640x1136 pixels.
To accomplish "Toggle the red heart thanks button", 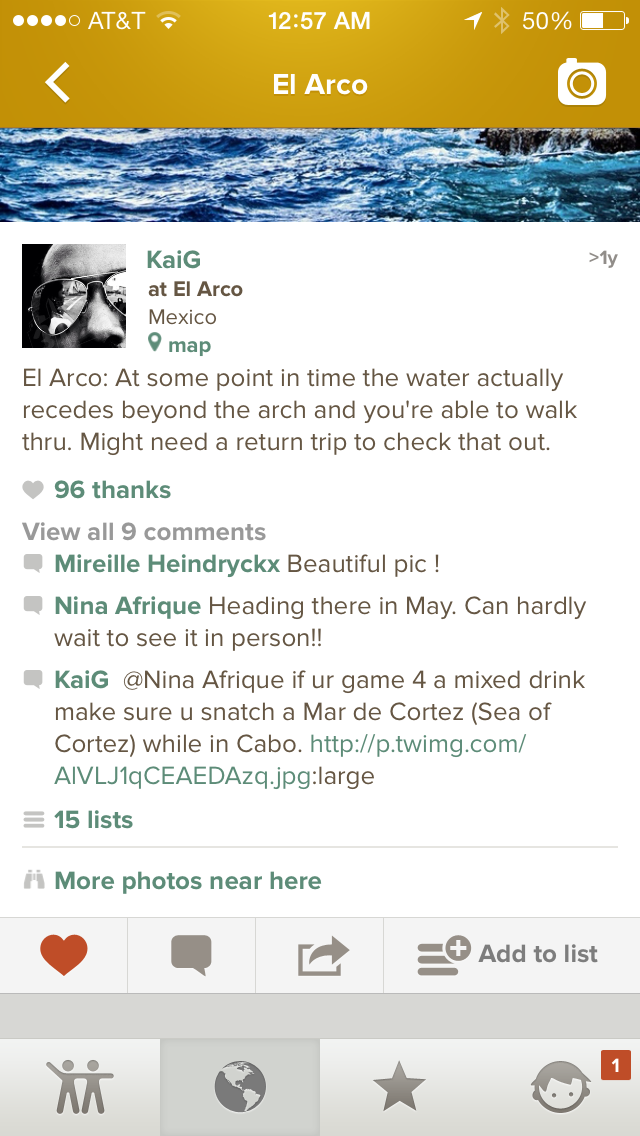I will pos(64,955).
